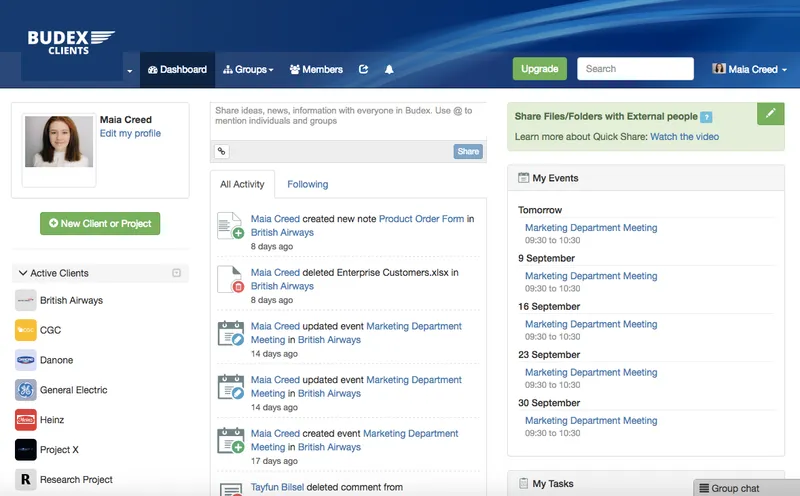Viewport: 800px width, 496px height.
Task: Open the dropdown arrow beside the logo
Action: tap(130, 70)
